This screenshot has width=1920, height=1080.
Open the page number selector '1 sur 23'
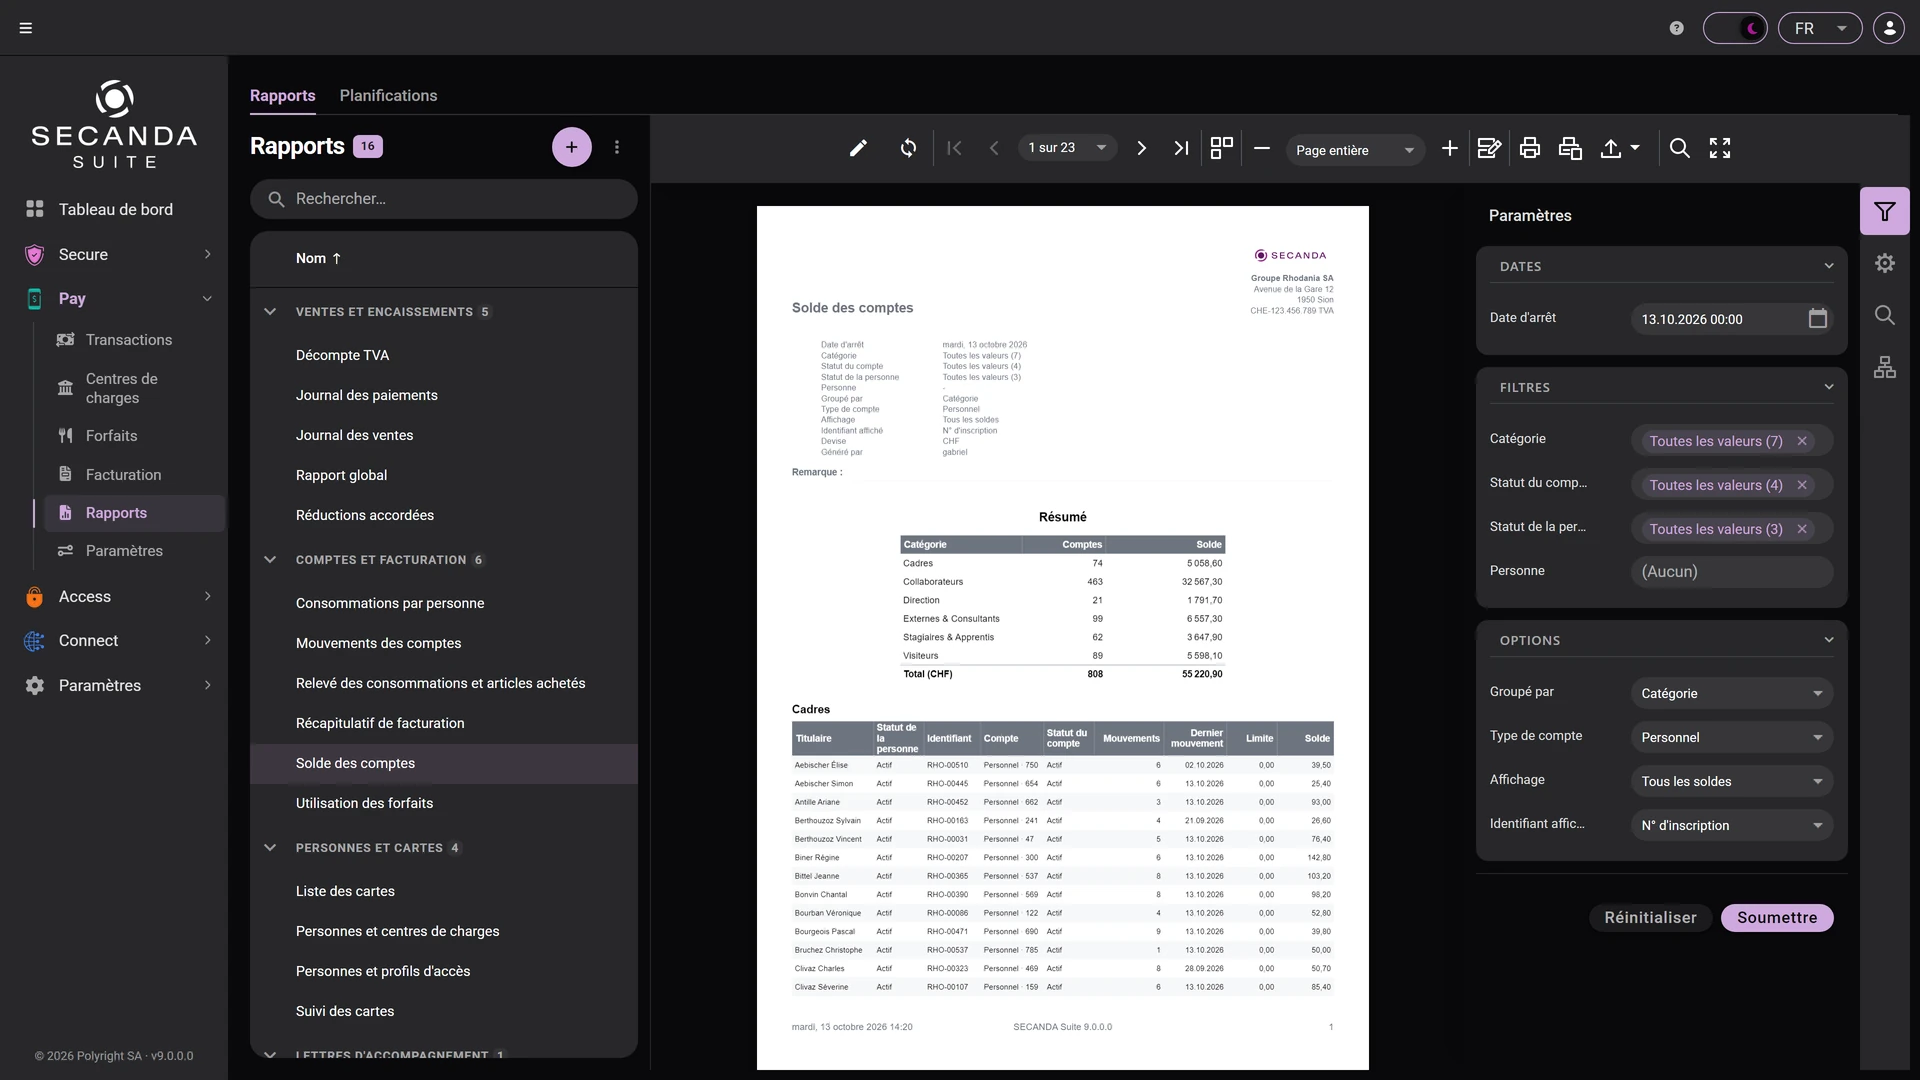(1067, 148)
